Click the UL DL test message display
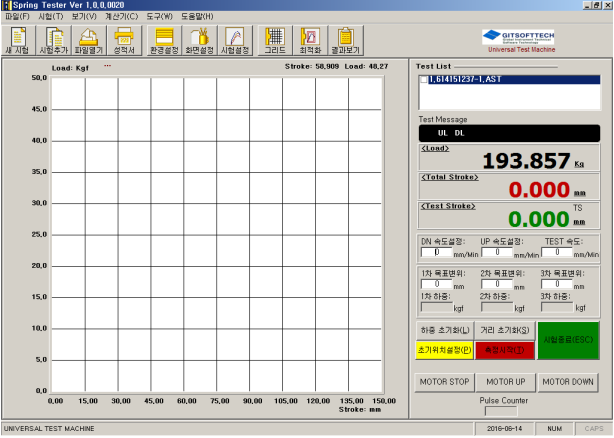Screen dimensions: 614x438 point(509,133)
